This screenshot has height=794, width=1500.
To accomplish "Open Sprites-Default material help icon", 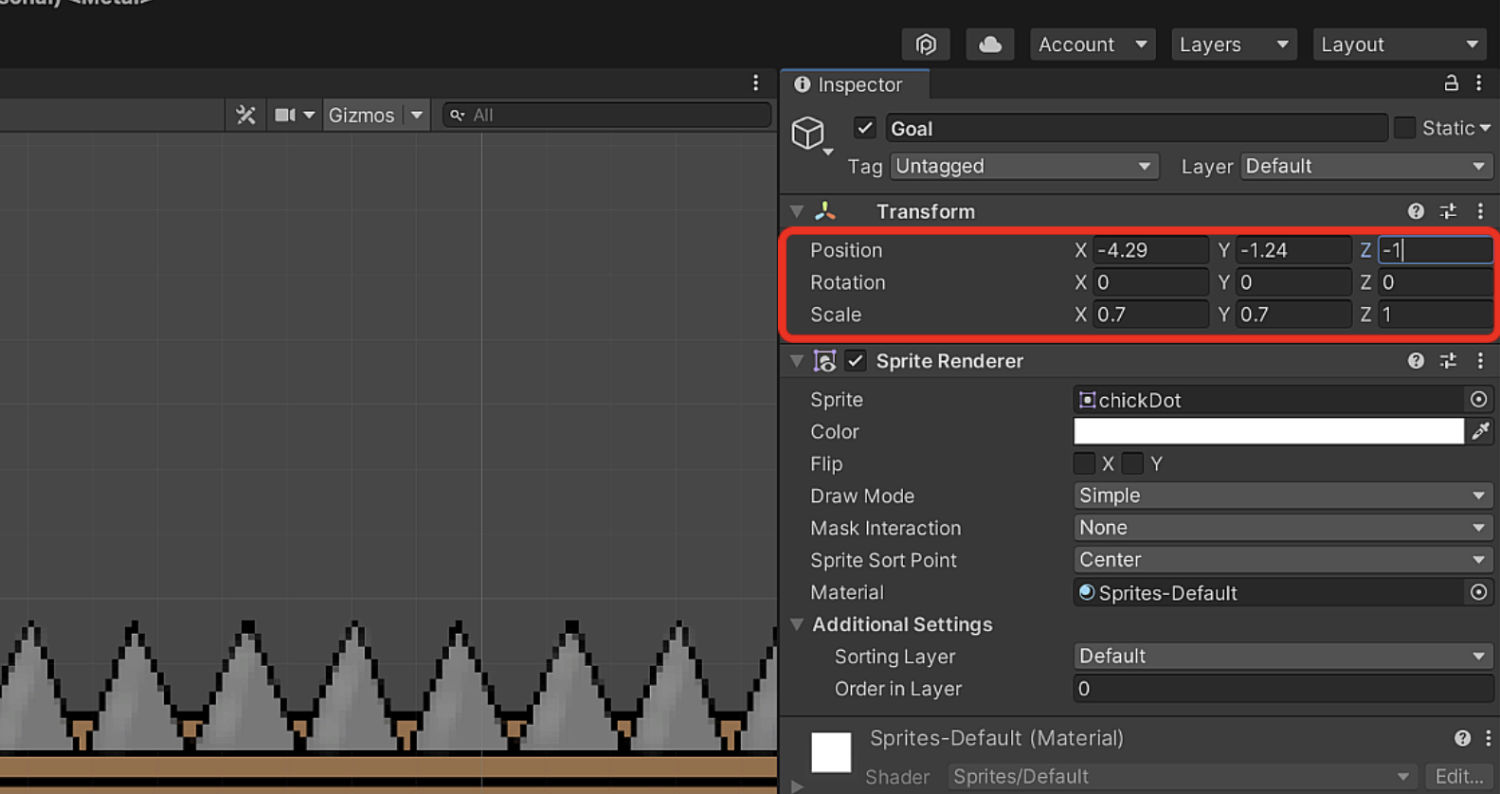I will 1462,738.
